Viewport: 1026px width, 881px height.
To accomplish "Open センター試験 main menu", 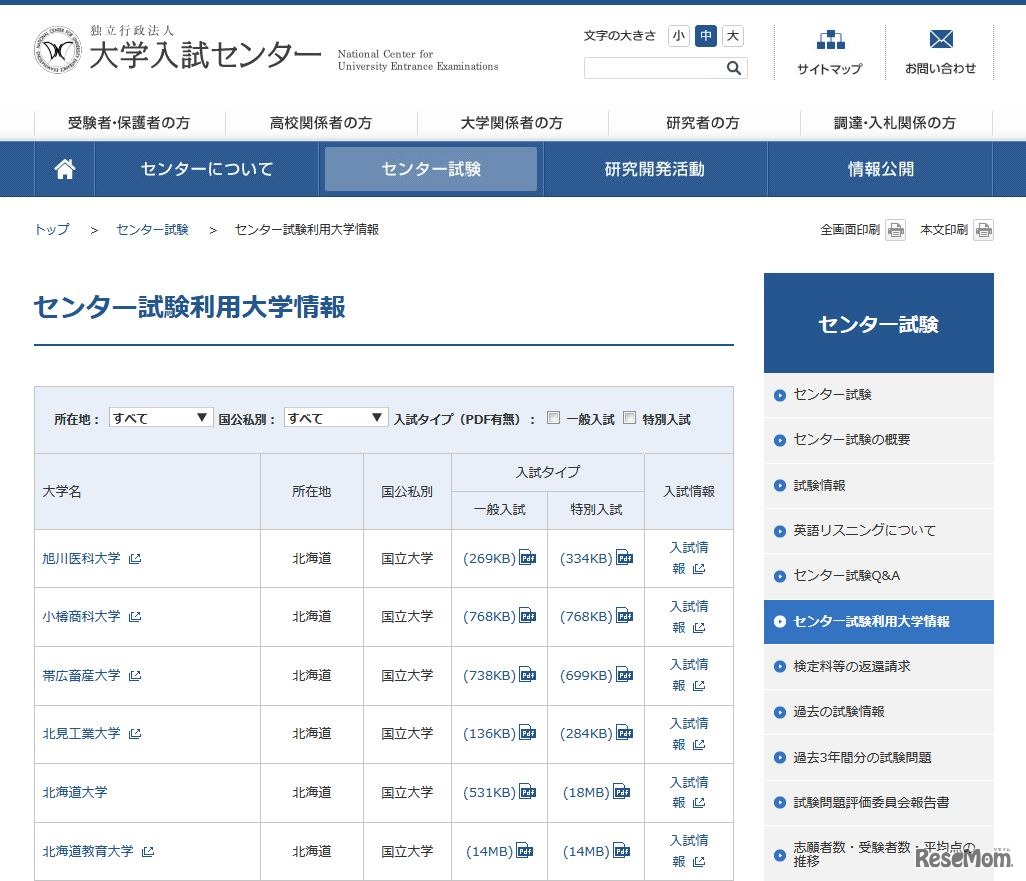I will point(431,169).
